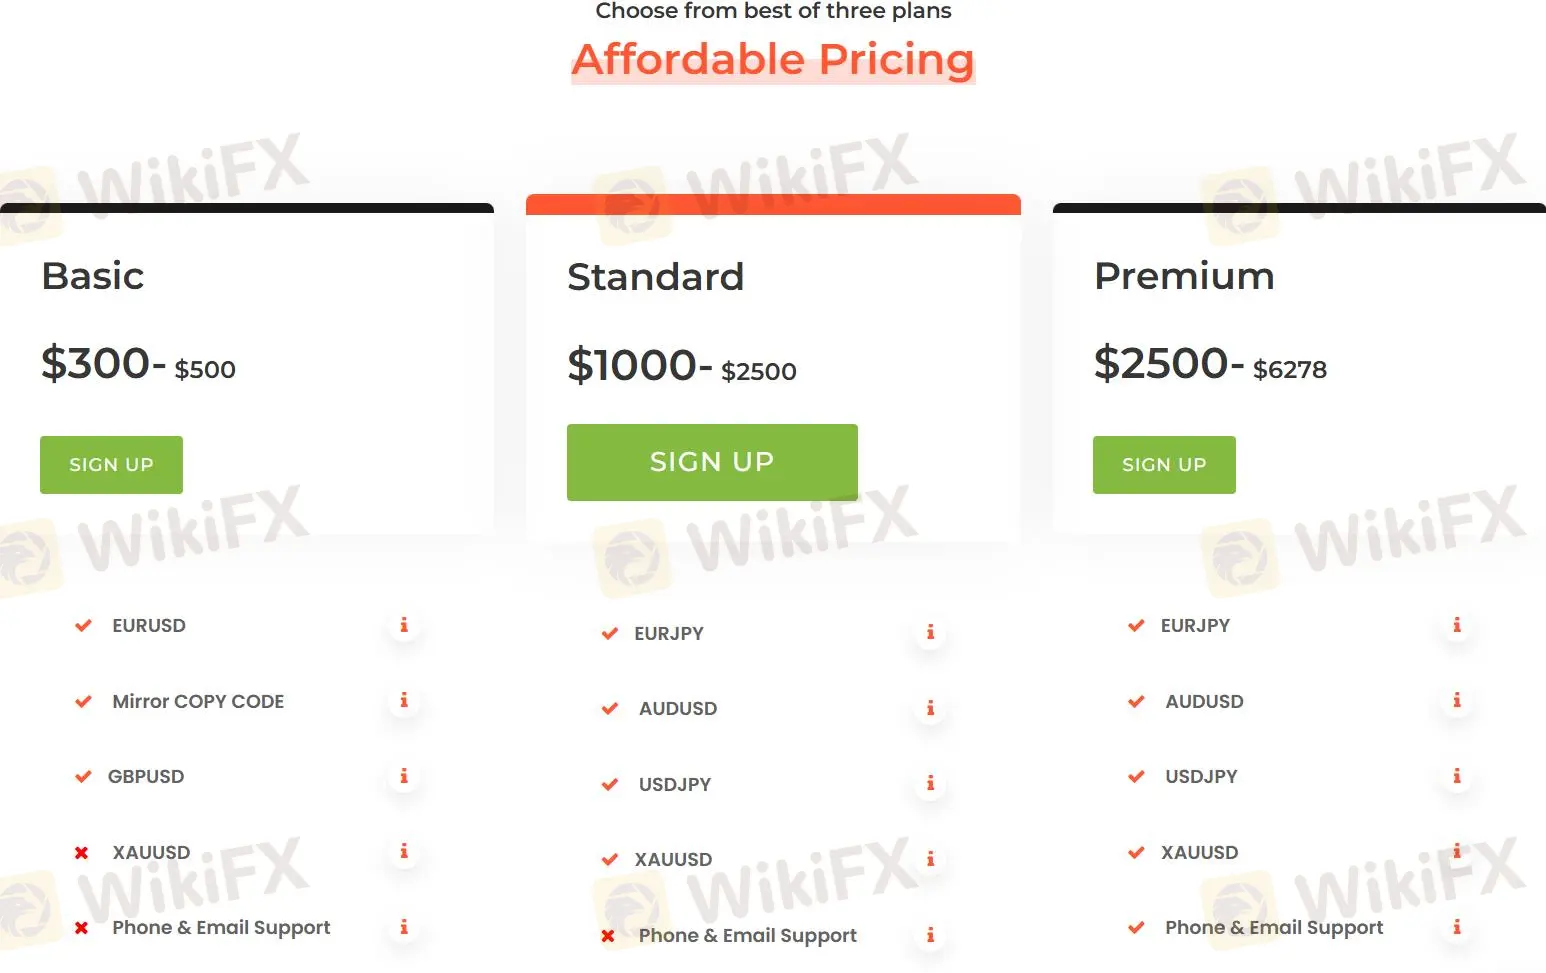Click info icon for Premium Phone & Email Support

point(1457,927)
